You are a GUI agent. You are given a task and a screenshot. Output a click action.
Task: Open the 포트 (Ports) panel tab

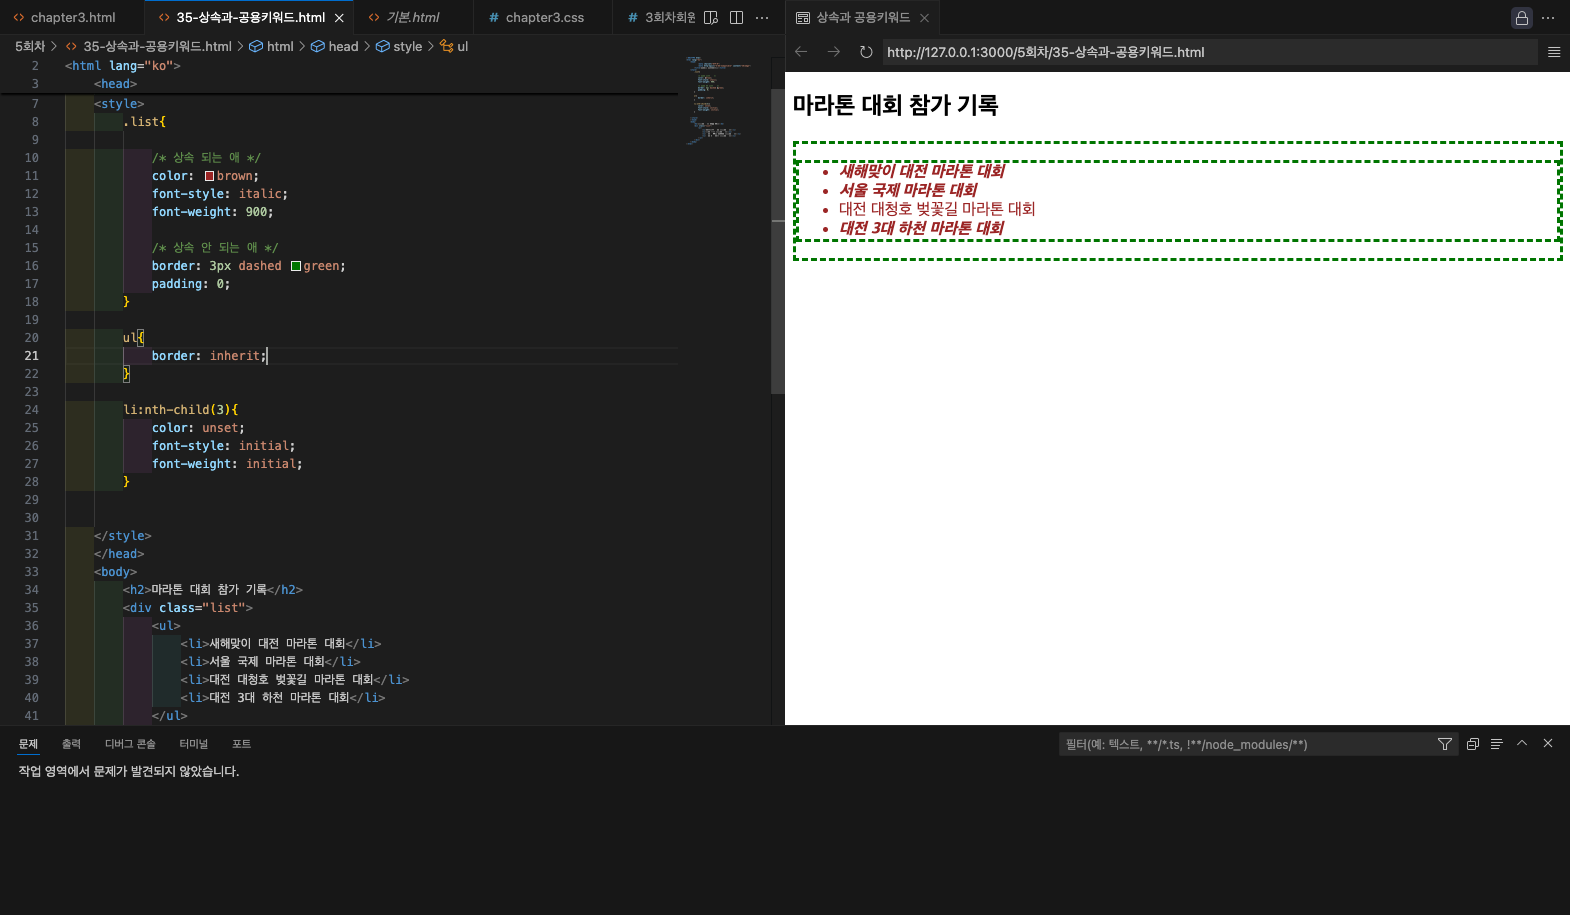(x=241, y=744)
